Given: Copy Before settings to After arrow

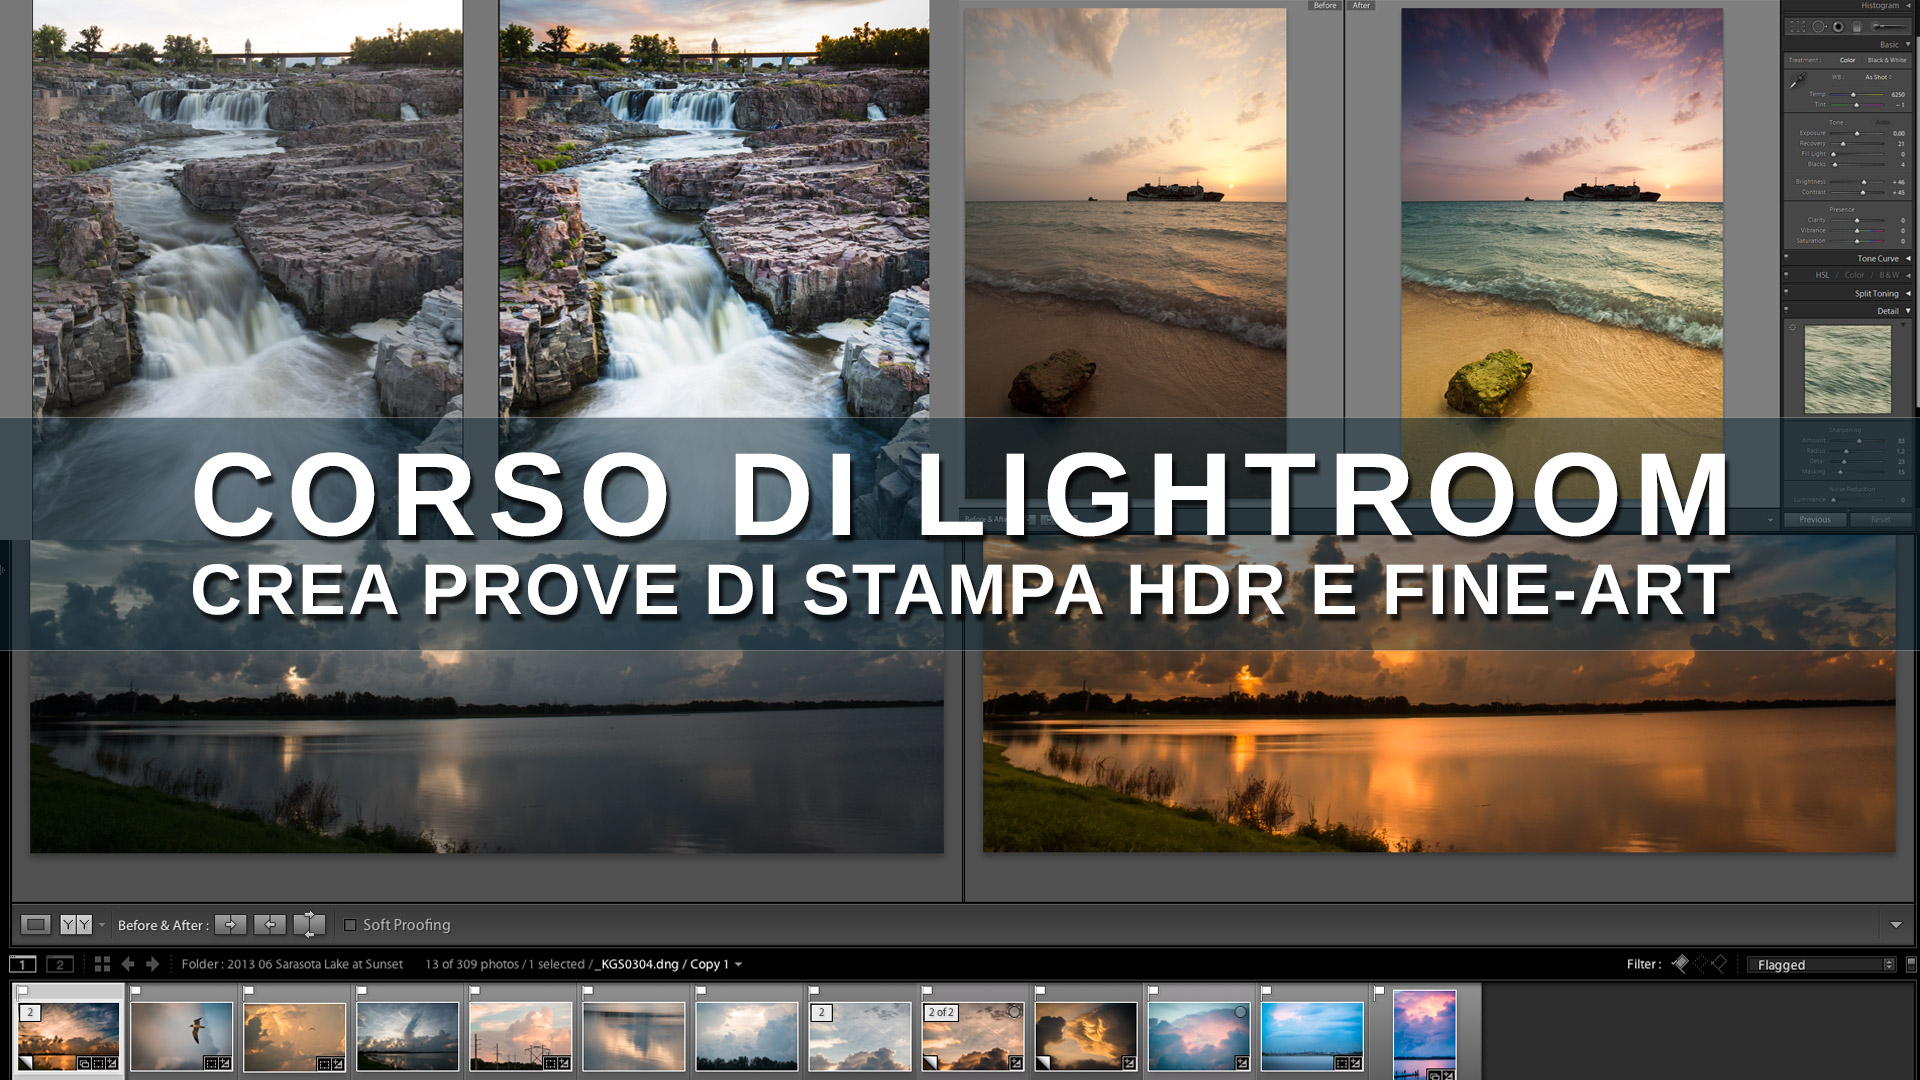Looking at the screenshot, I should (x=230, y=925).
